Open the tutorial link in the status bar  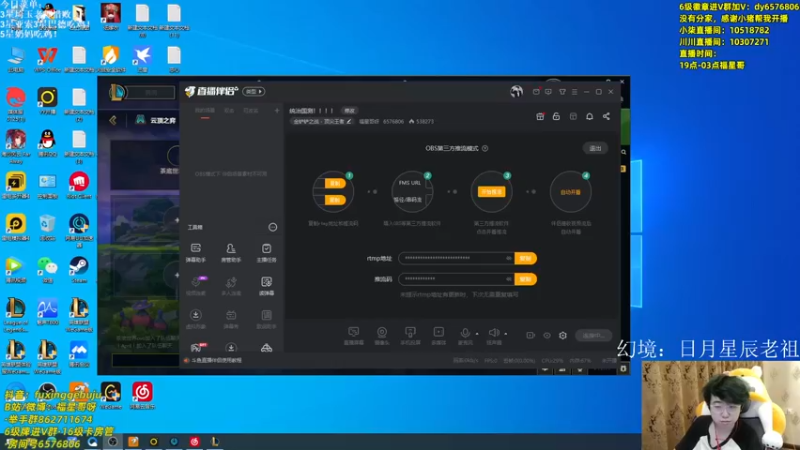coord(216,360)
